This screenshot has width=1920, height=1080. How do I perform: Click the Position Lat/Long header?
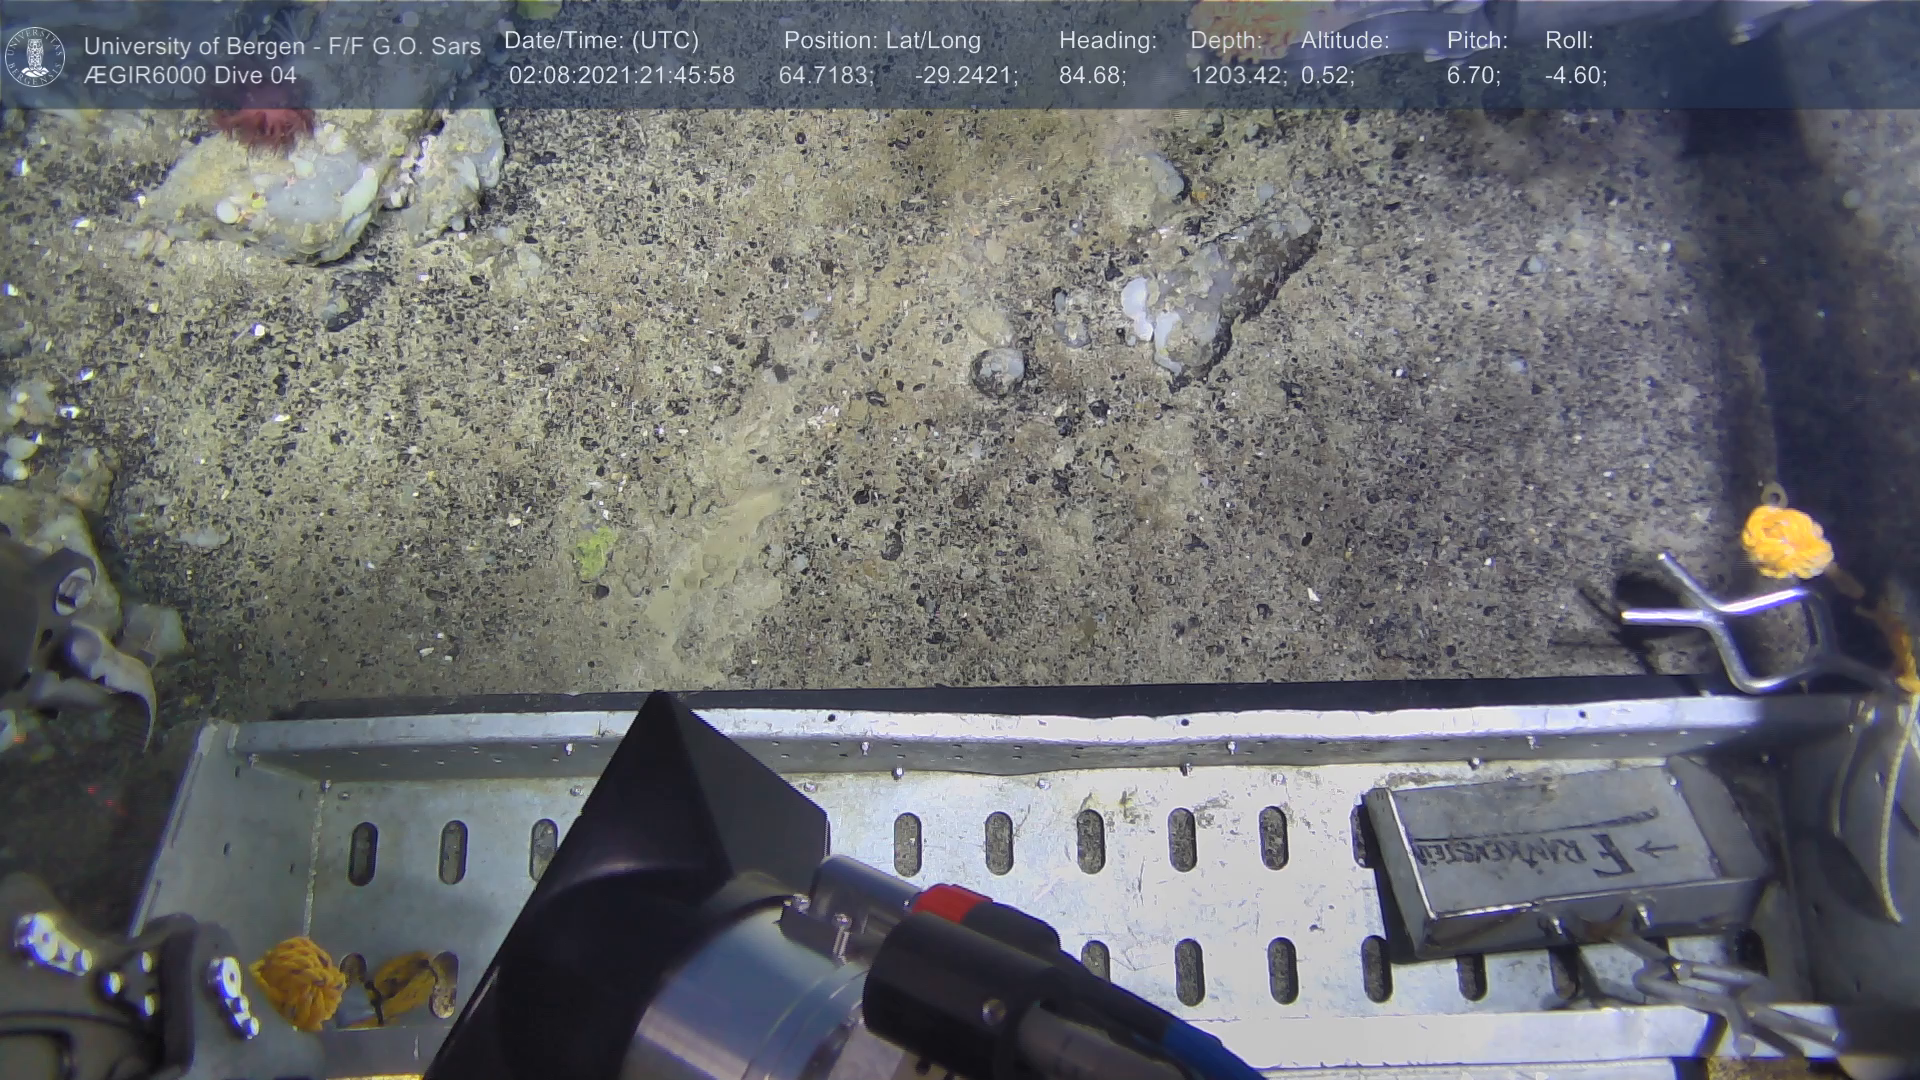pos(882,41)
